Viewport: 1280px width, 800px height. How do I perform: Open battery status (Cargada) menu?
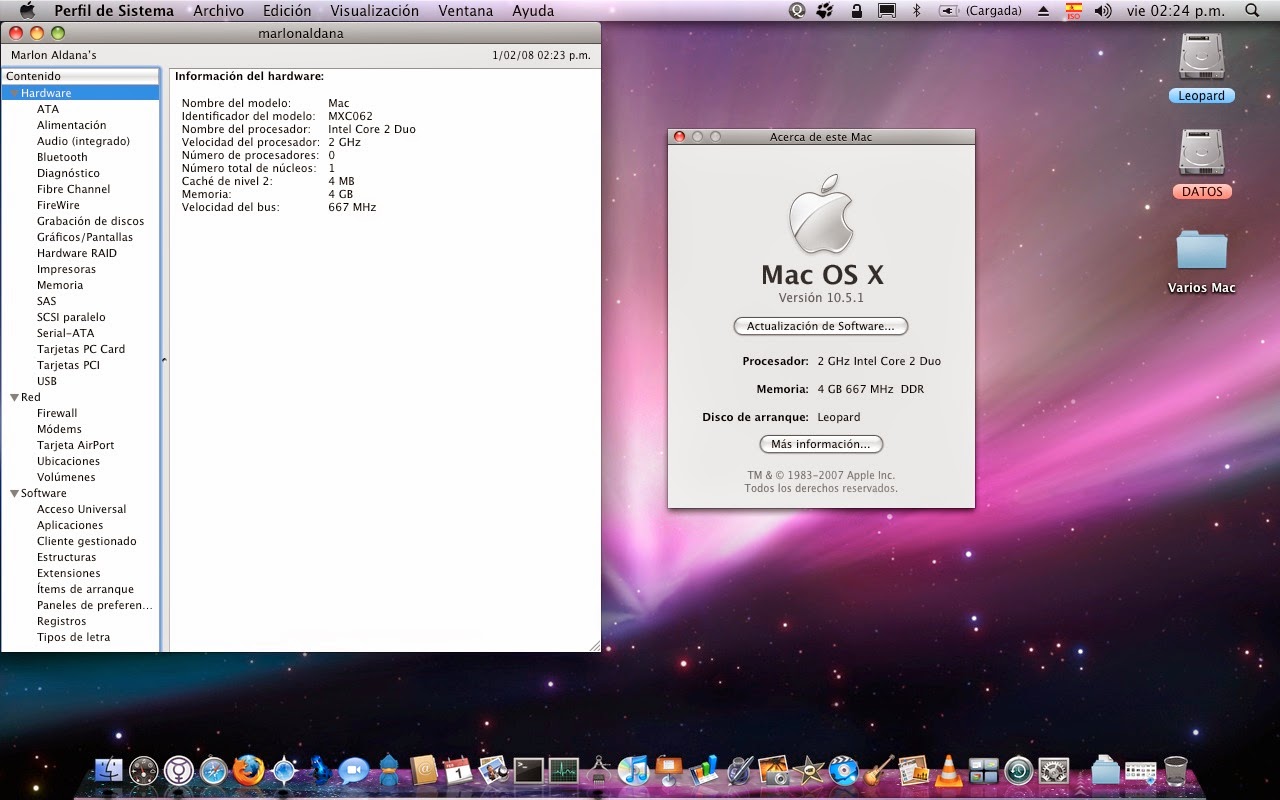tap(980, 11)
